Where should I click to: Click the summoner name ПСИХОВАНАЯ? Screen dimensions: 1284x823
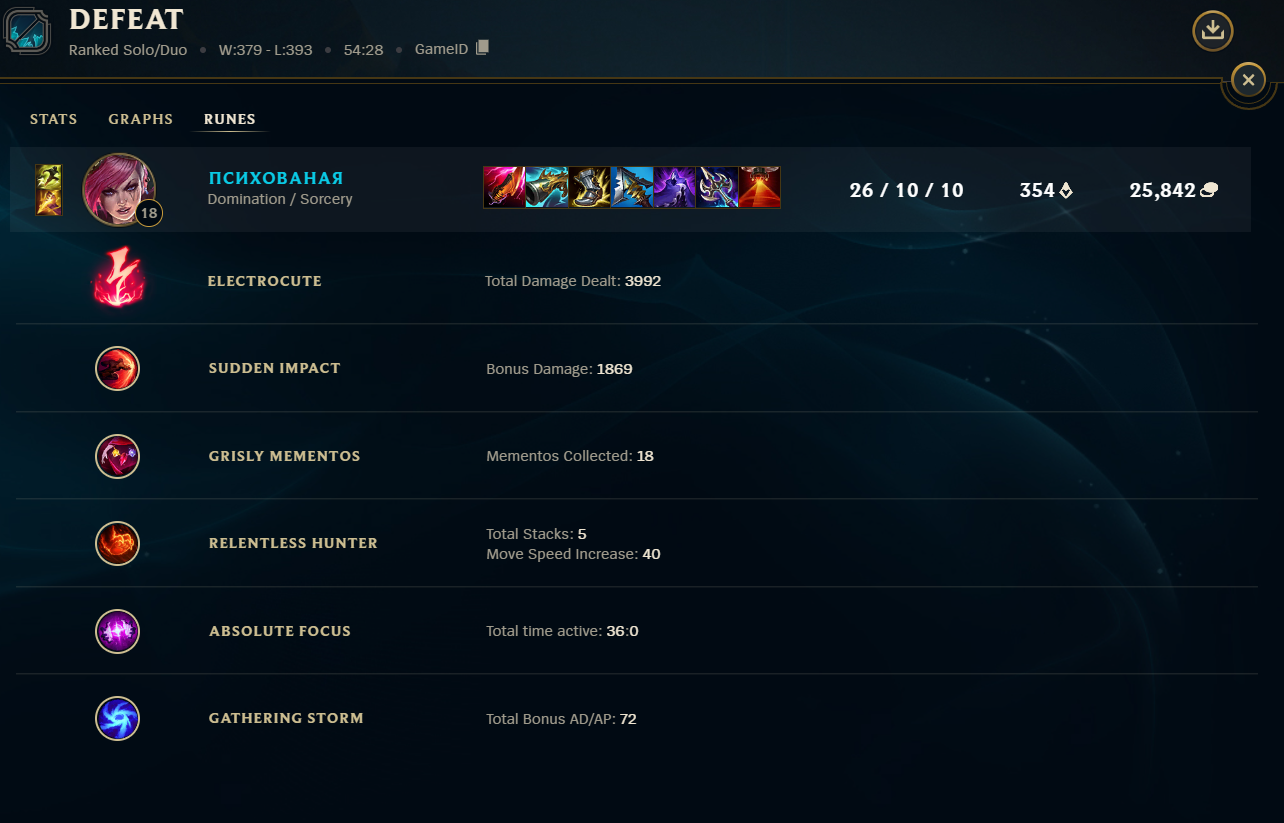tap(276, 178)
